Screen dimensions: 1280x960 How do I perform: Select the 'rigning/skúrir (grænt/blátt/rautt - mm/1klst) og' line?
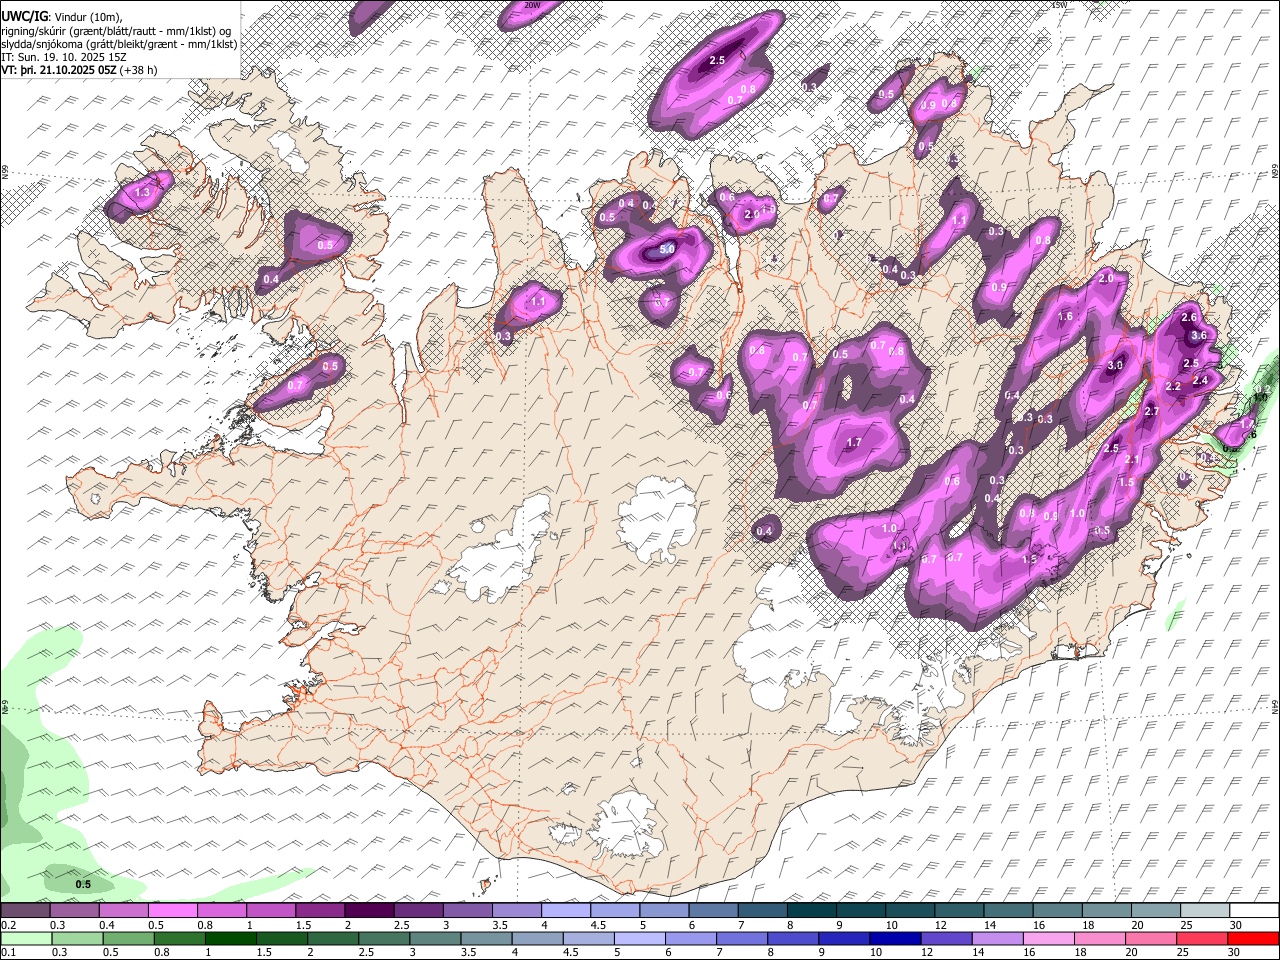(117, 31)
